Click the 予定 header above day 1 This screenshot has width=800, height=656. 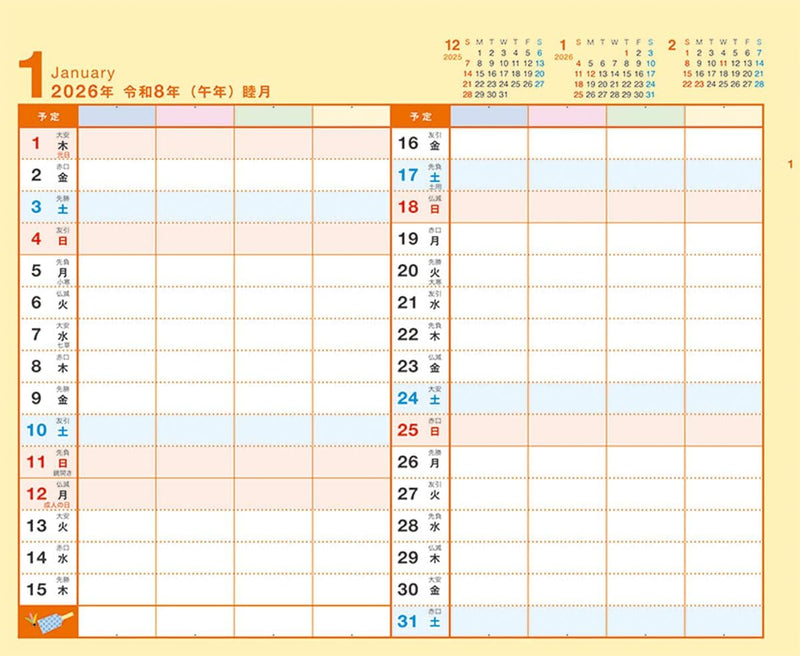[x=48, y=116]
